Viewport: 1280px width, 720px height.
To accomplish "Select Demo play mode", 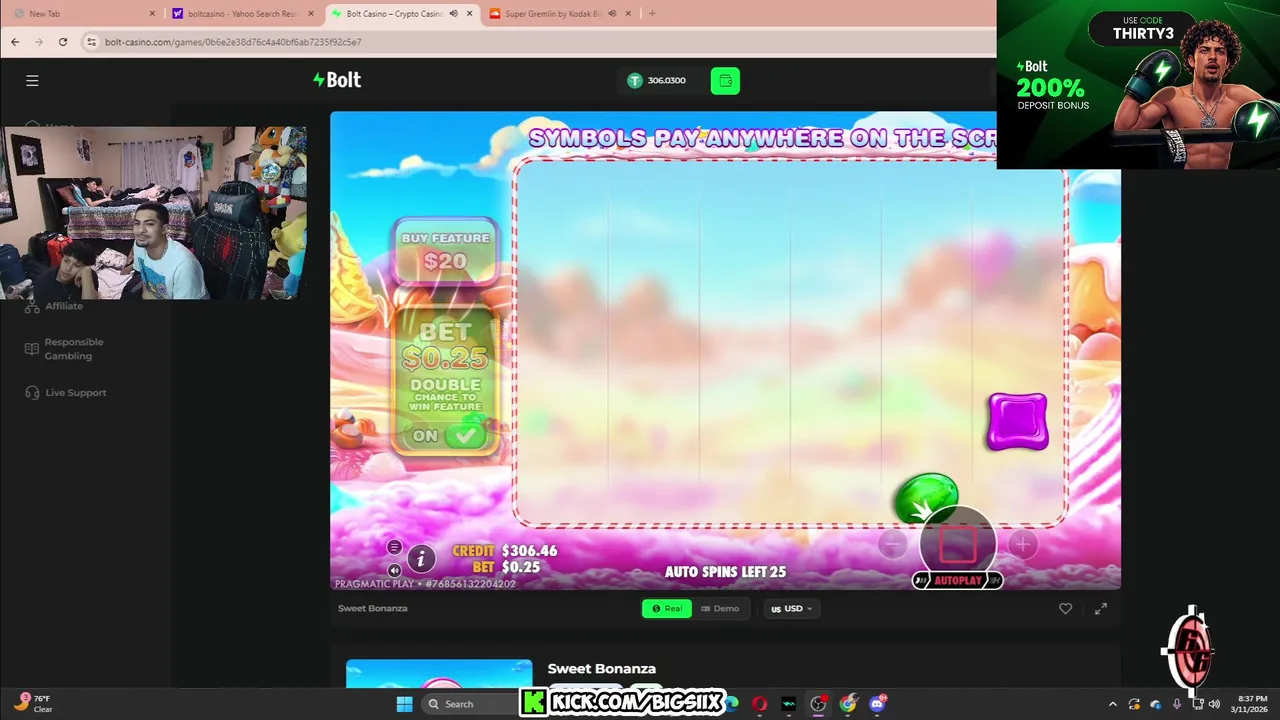I will point(720,608).
